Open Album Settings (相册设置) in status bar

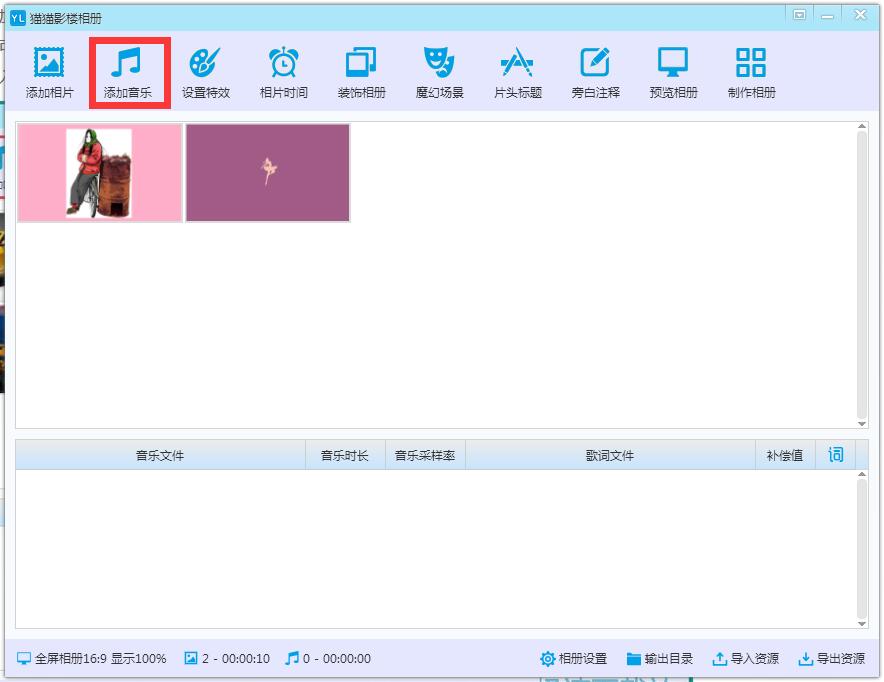[573, 659]
